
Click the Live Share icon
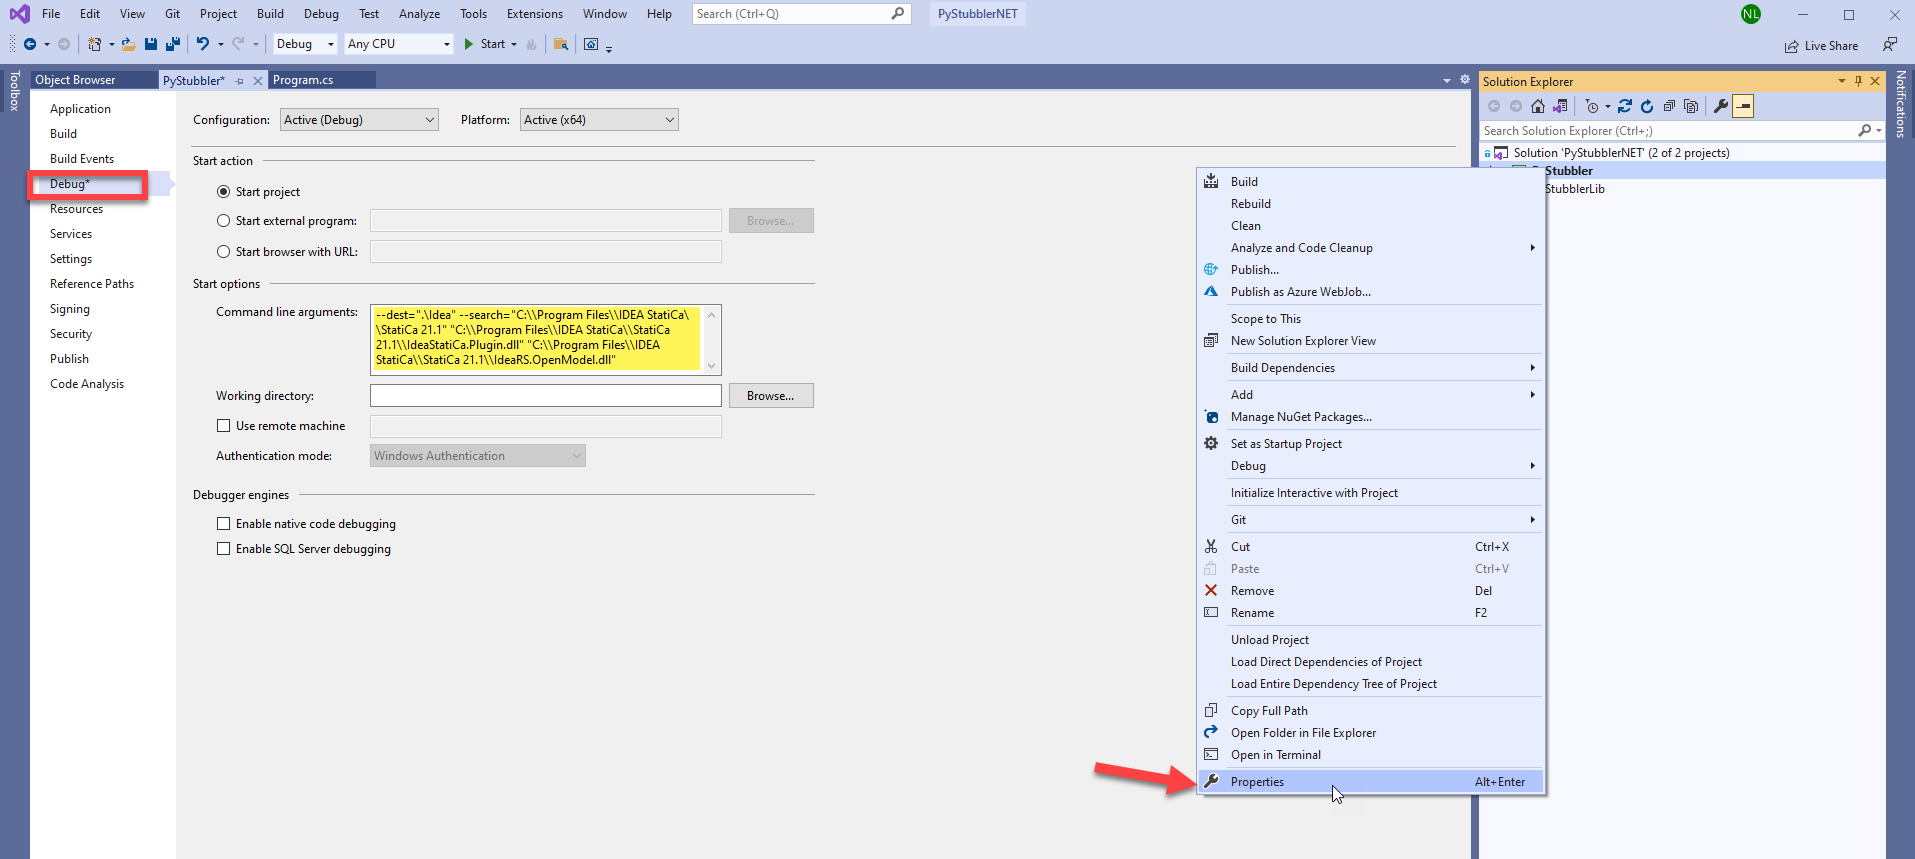click(x=1821, y=46)
